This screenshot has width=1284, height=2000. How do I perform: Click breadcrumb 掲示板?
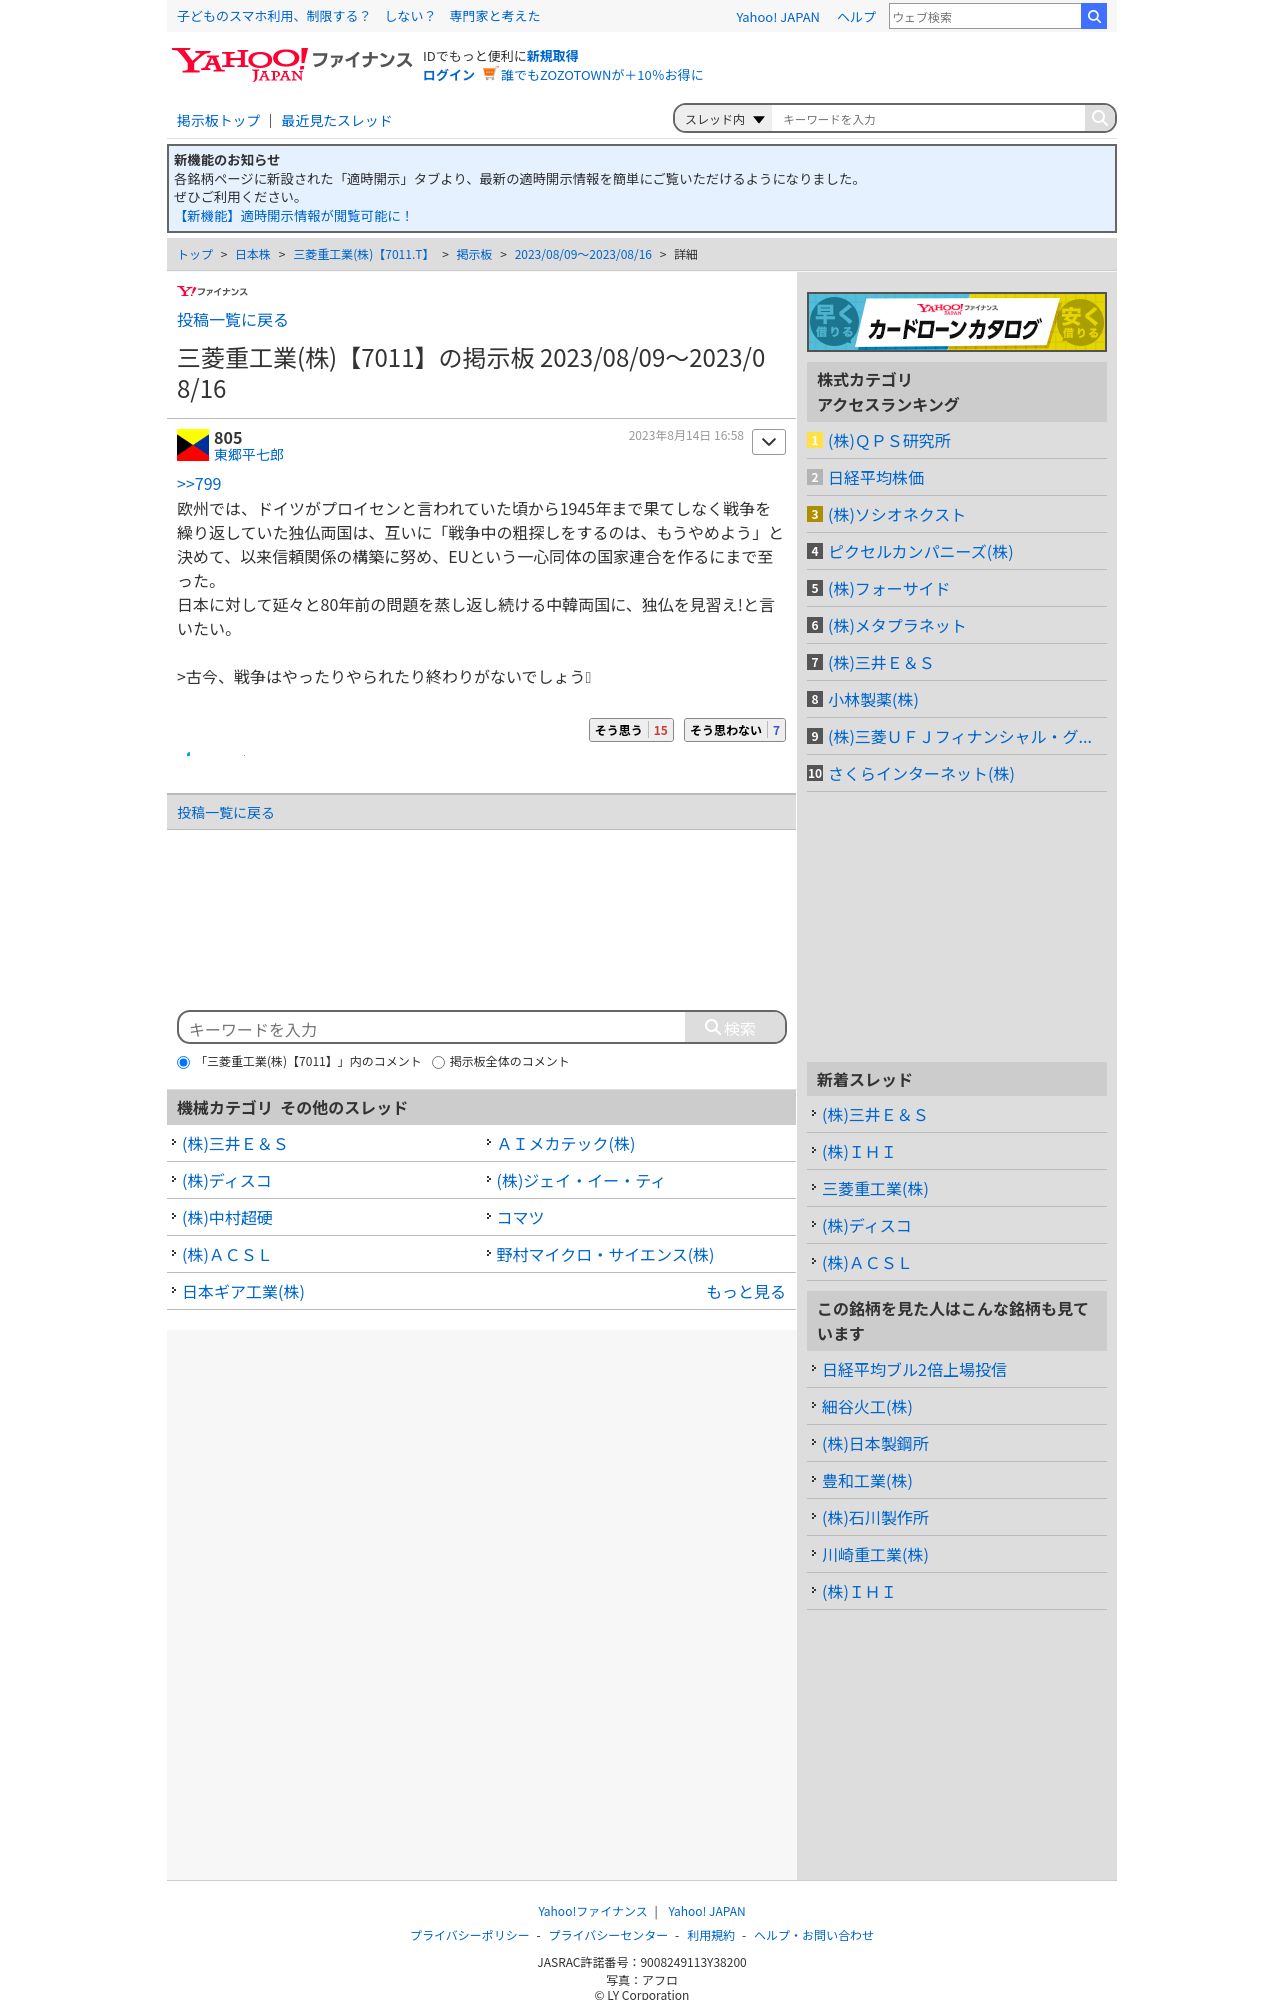474,255
